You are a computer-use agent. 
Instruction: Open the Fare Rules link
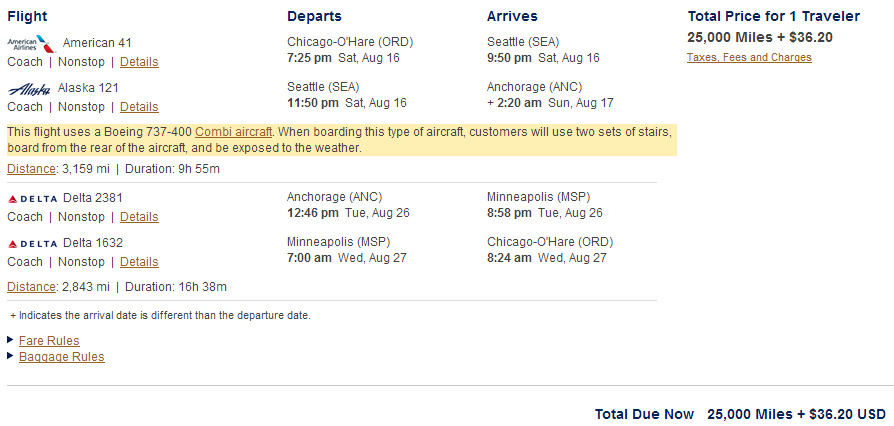coord(49,341)
